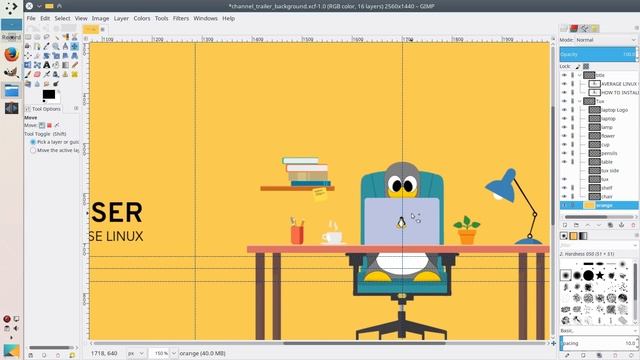
Task: Select the Move tool
Action: tap(75, 46)
